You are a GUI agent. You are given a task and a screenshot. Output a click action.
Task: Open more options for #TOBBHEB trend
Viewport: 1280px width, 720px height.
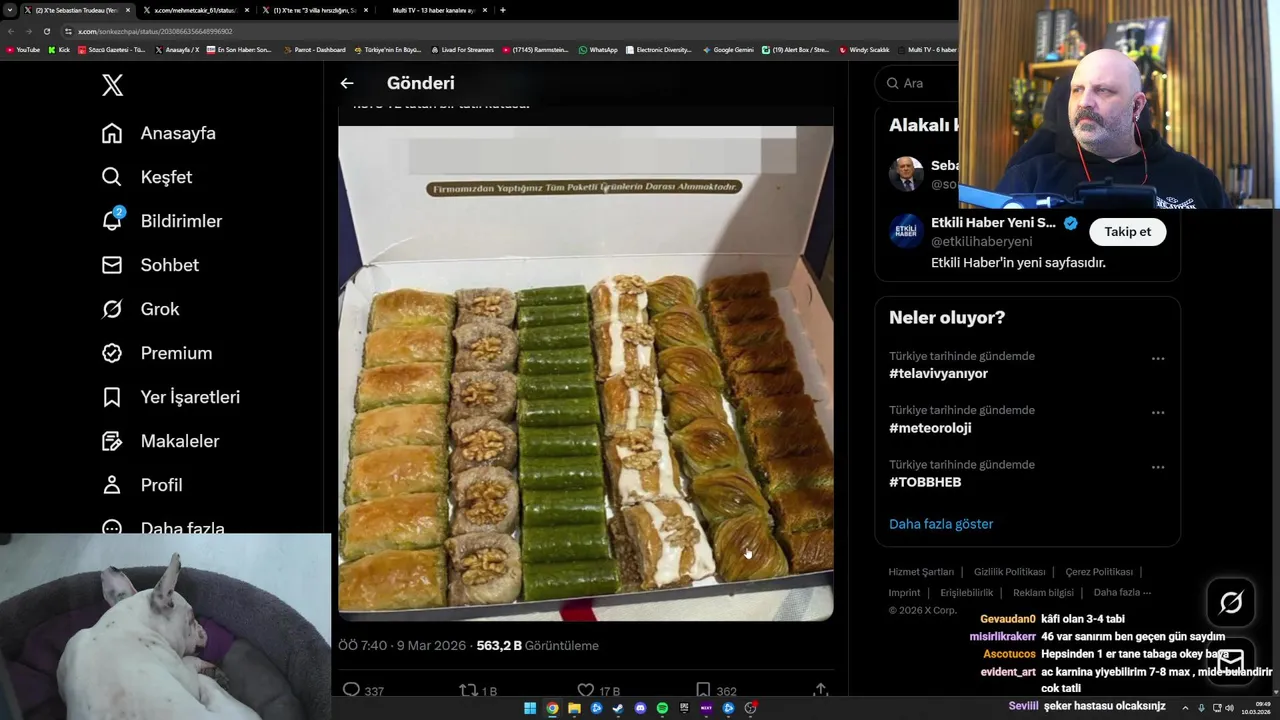[x=1158, y=467]
